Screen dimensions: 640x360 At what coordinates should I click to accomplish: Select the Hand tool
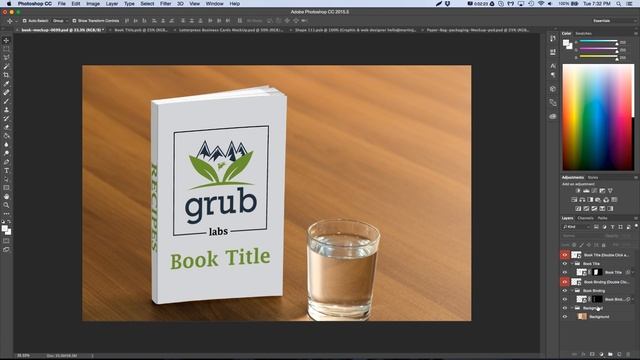[6, 197]
